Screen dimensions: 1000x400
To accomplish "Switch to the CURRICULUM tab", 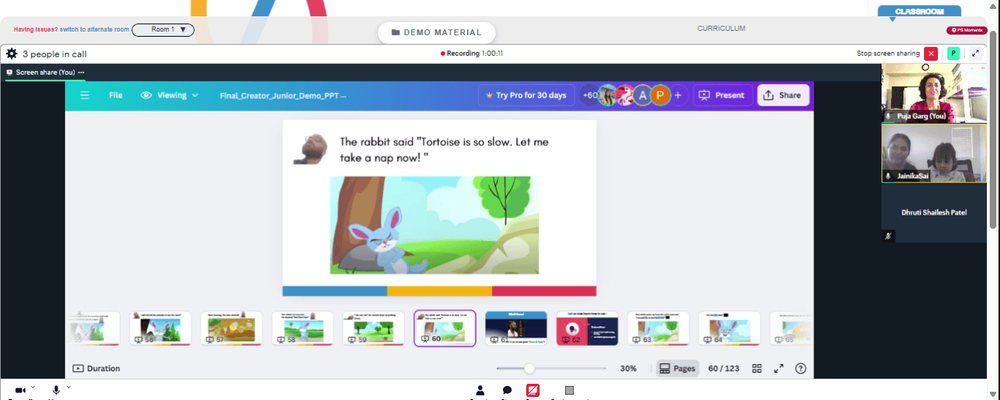I will tap(721, 29).
